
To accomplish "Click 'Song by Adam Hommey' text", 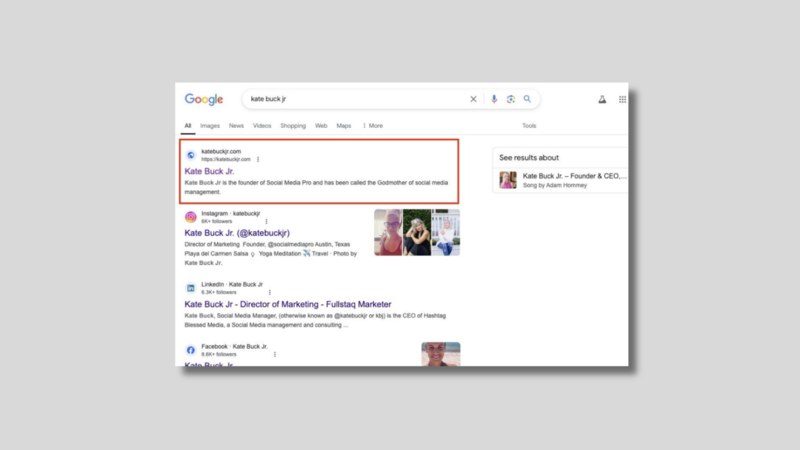I will click(x=555, y=185).
